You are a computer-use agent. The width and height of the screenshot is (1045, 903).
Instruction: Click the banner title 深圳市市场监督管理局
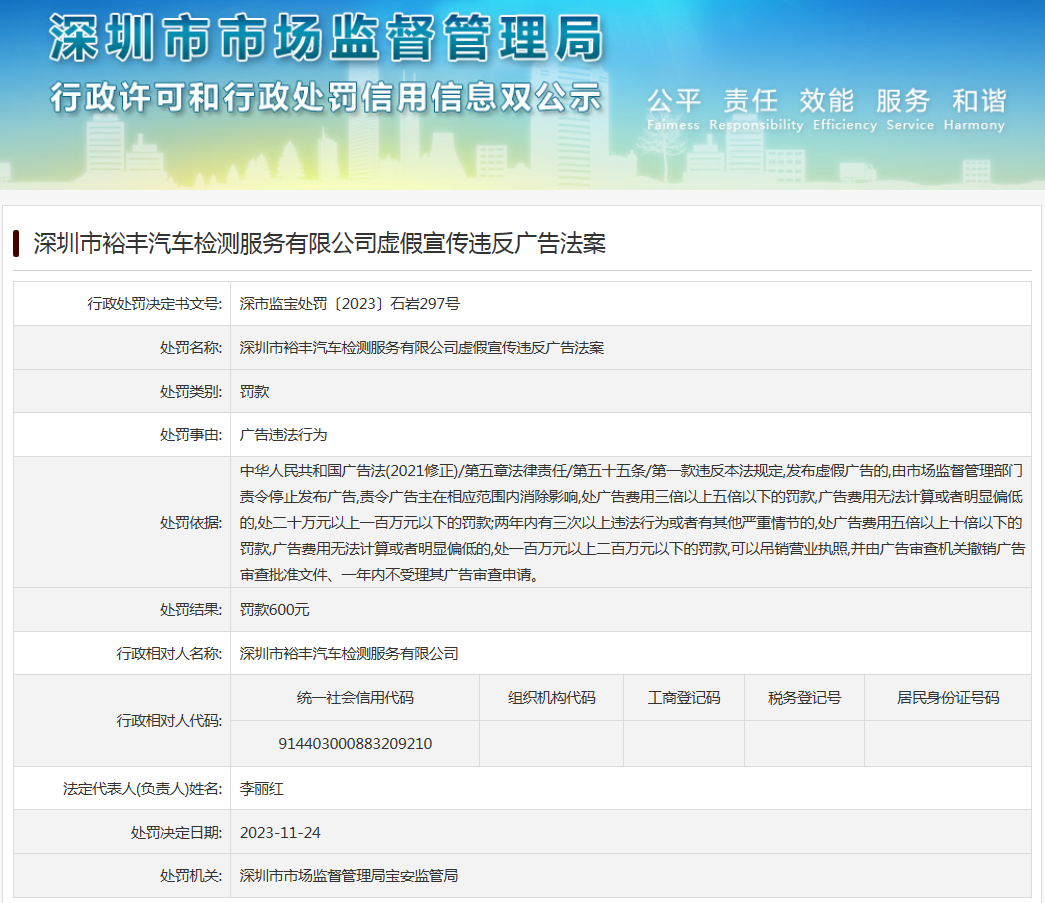click(x=327, y=38)
